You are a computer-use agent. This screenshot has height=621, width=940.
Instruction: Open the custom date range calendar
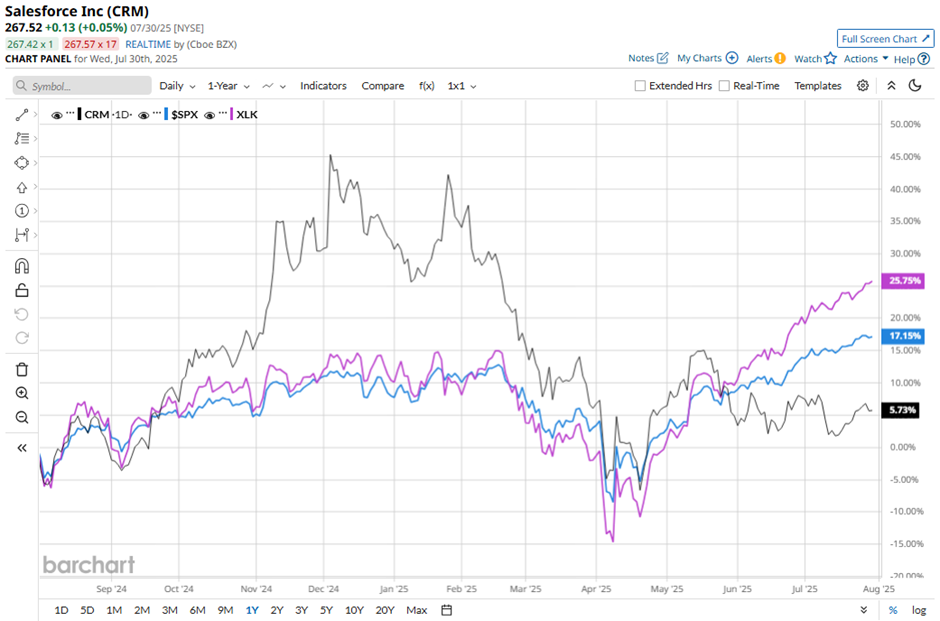point(447,610)
